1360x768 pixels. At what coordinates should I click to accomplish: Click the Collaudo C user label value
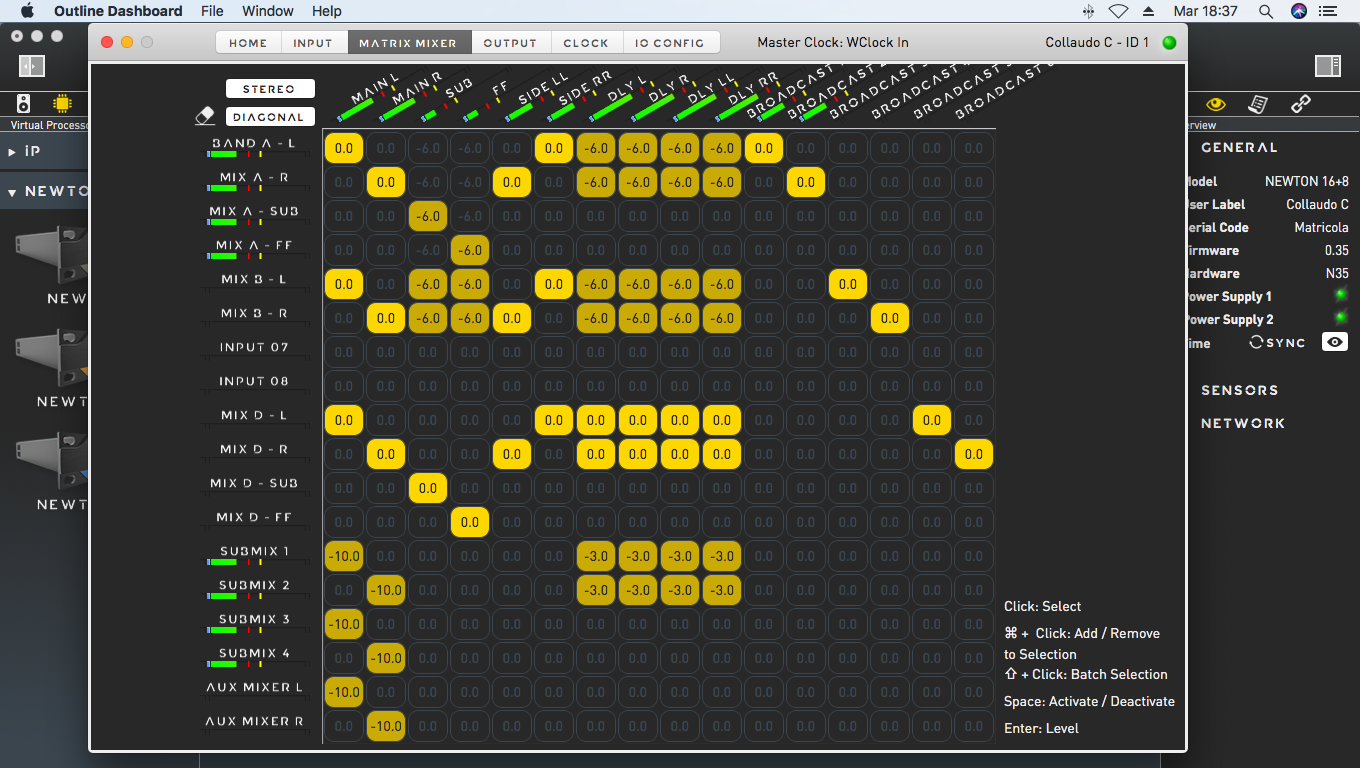click(x=1317, y=204)
